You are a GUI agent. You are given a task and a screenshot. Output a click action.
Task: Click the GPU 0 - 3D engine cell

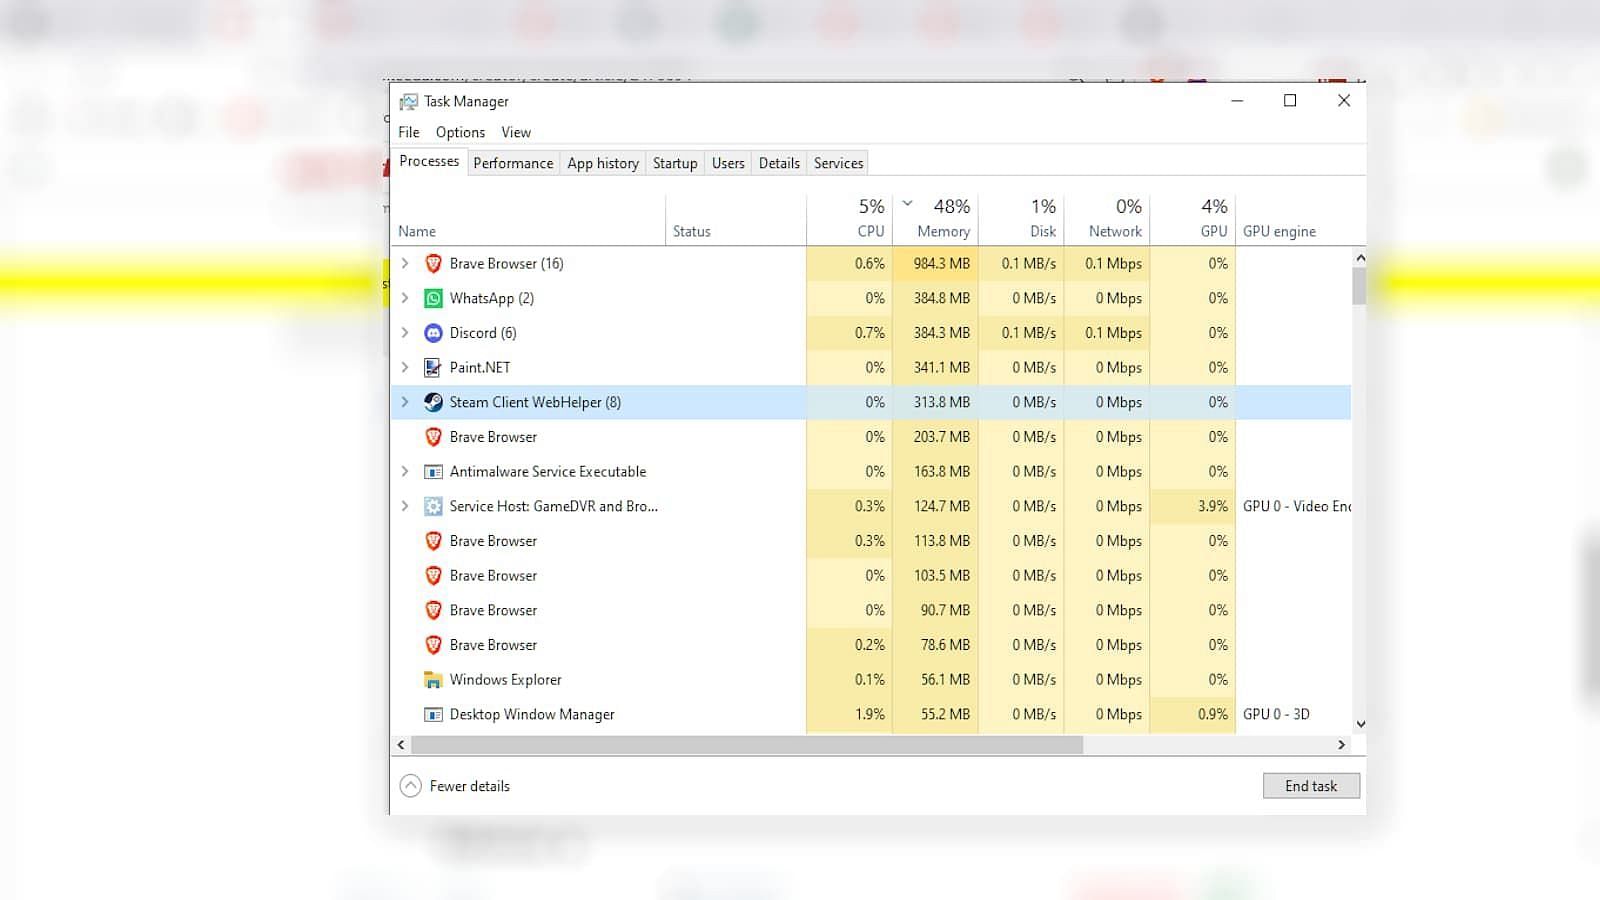(1294, 714)
